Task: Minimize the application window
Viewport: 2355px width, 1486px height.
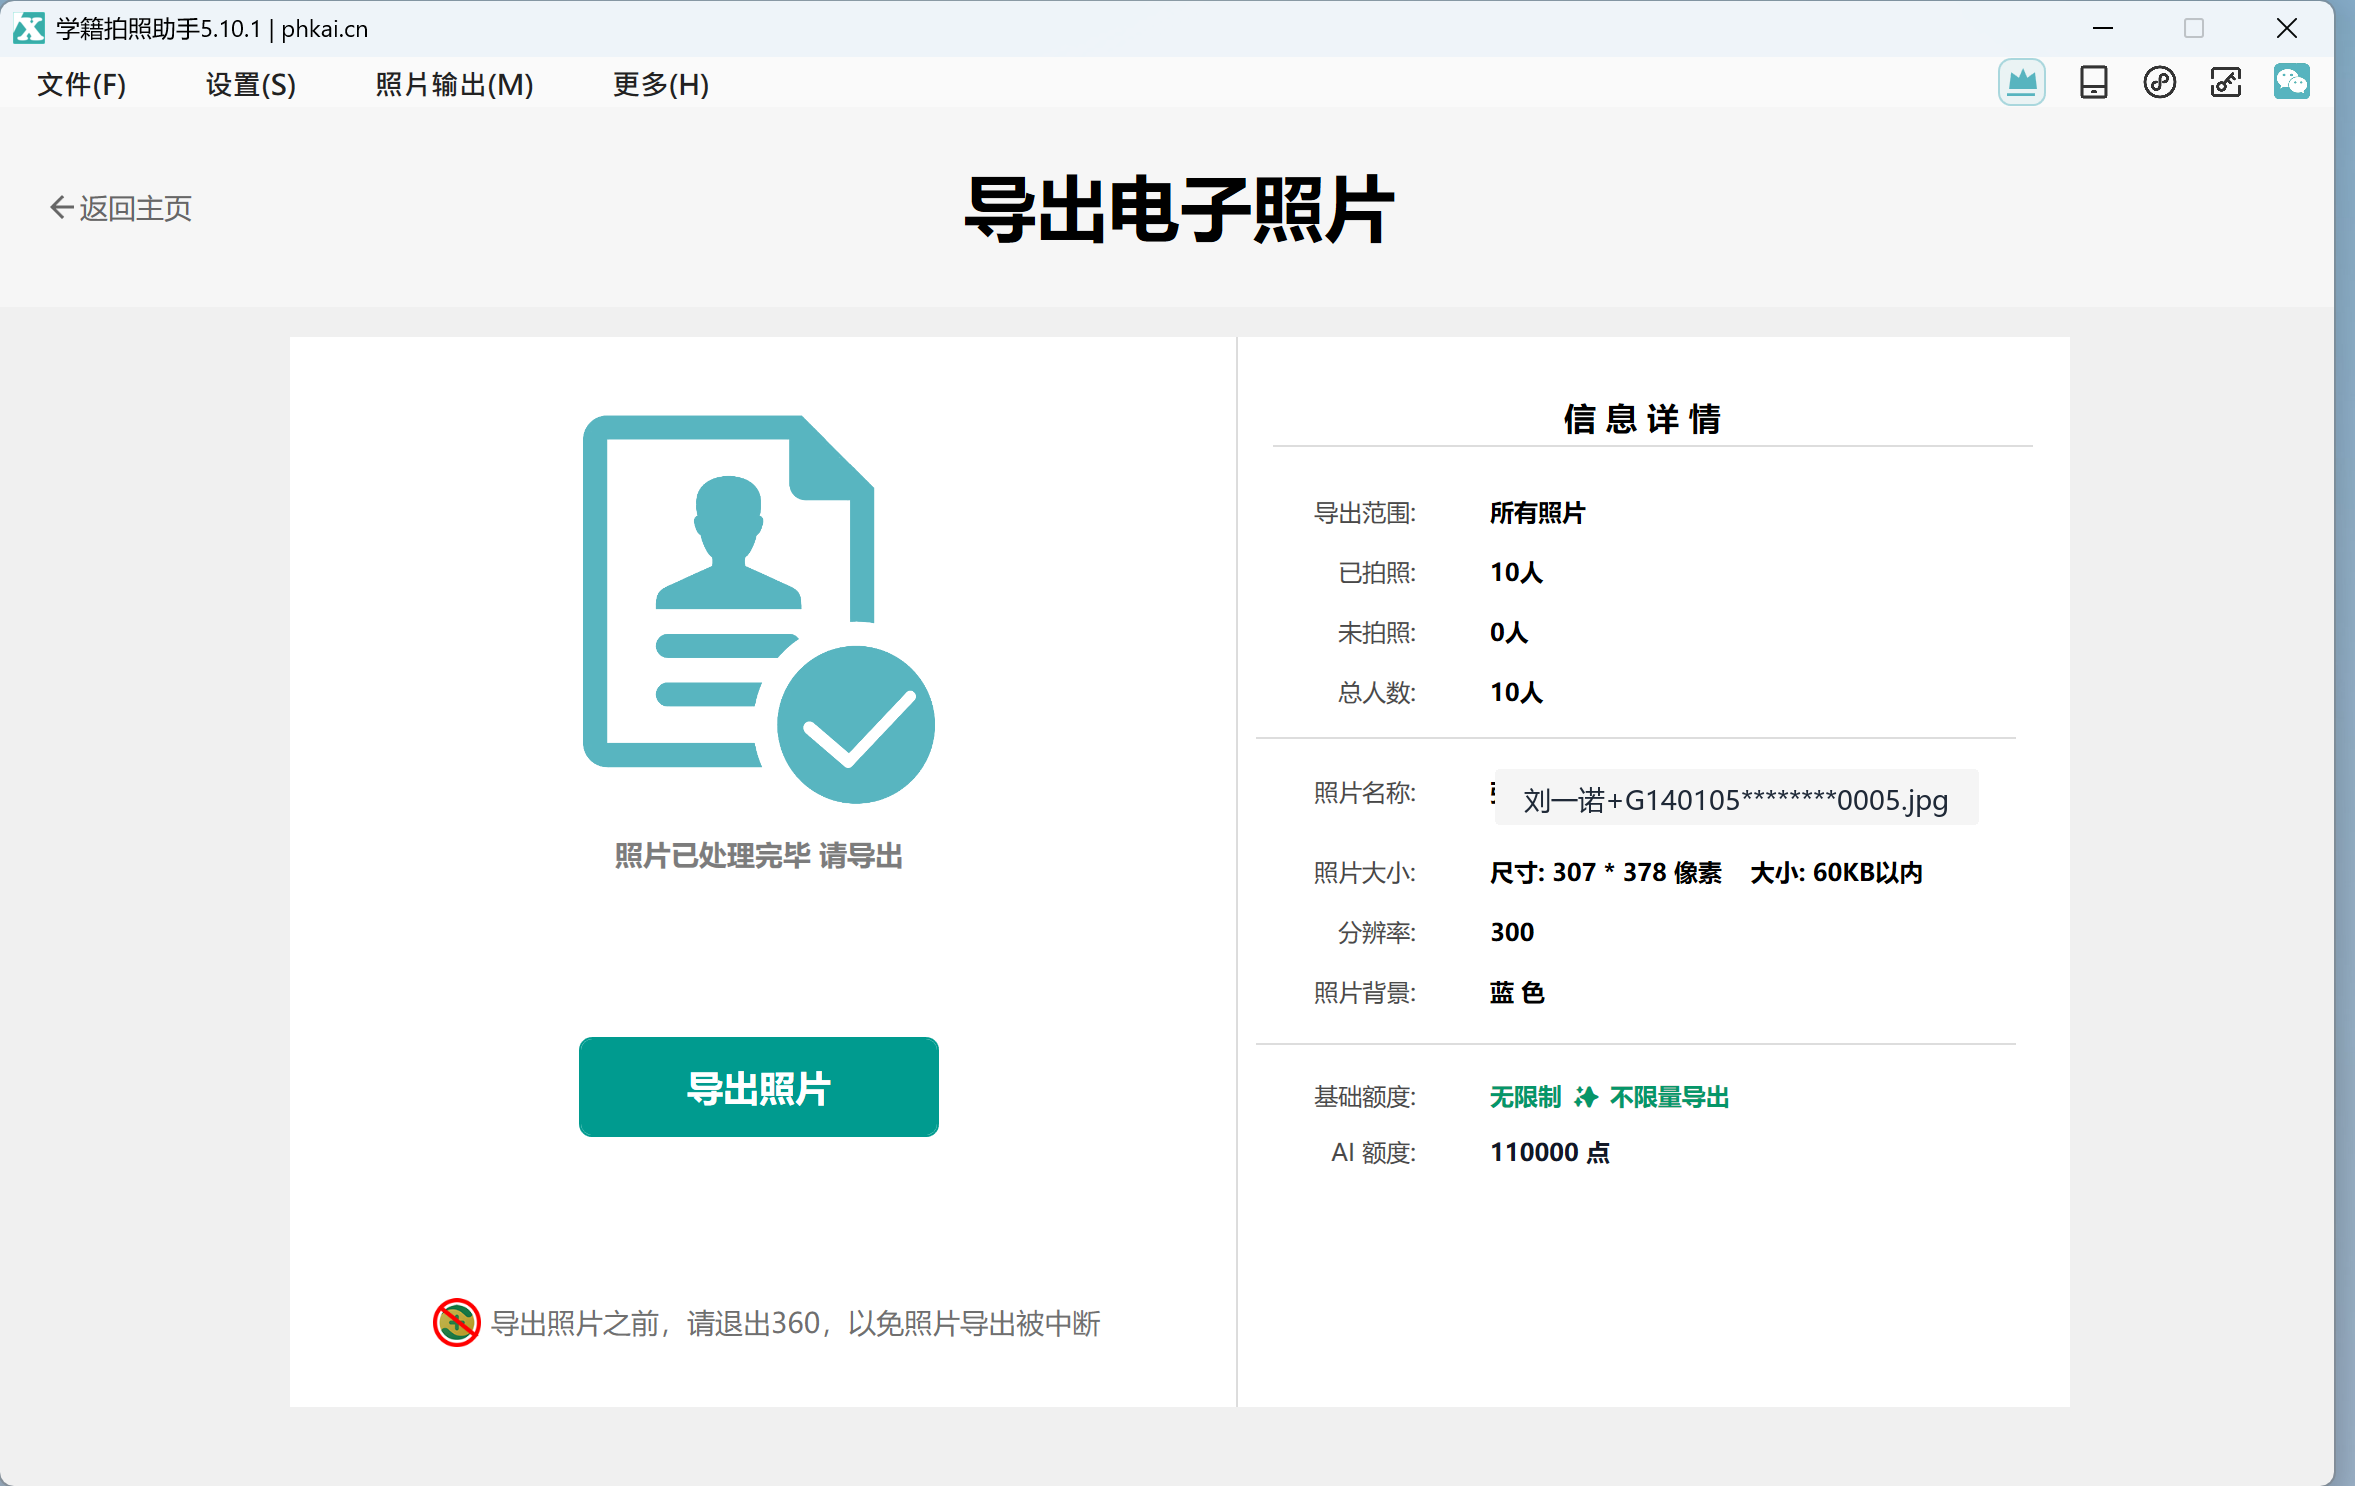Action: [x=2102, y=28]
